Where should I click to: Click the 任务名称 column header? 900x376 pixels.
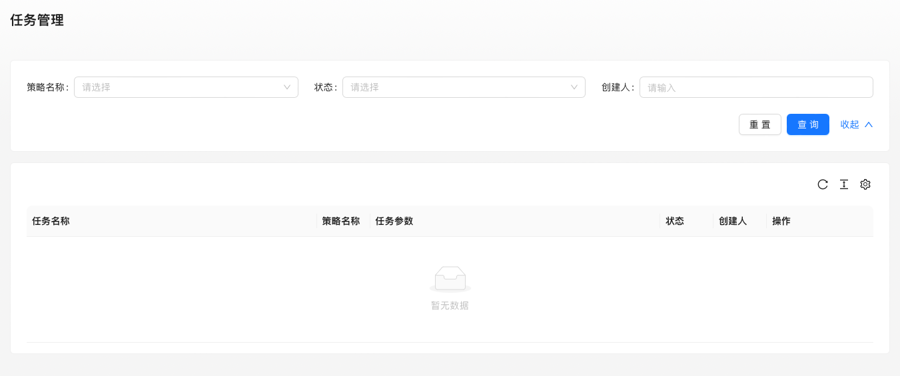tap(171, 221)
